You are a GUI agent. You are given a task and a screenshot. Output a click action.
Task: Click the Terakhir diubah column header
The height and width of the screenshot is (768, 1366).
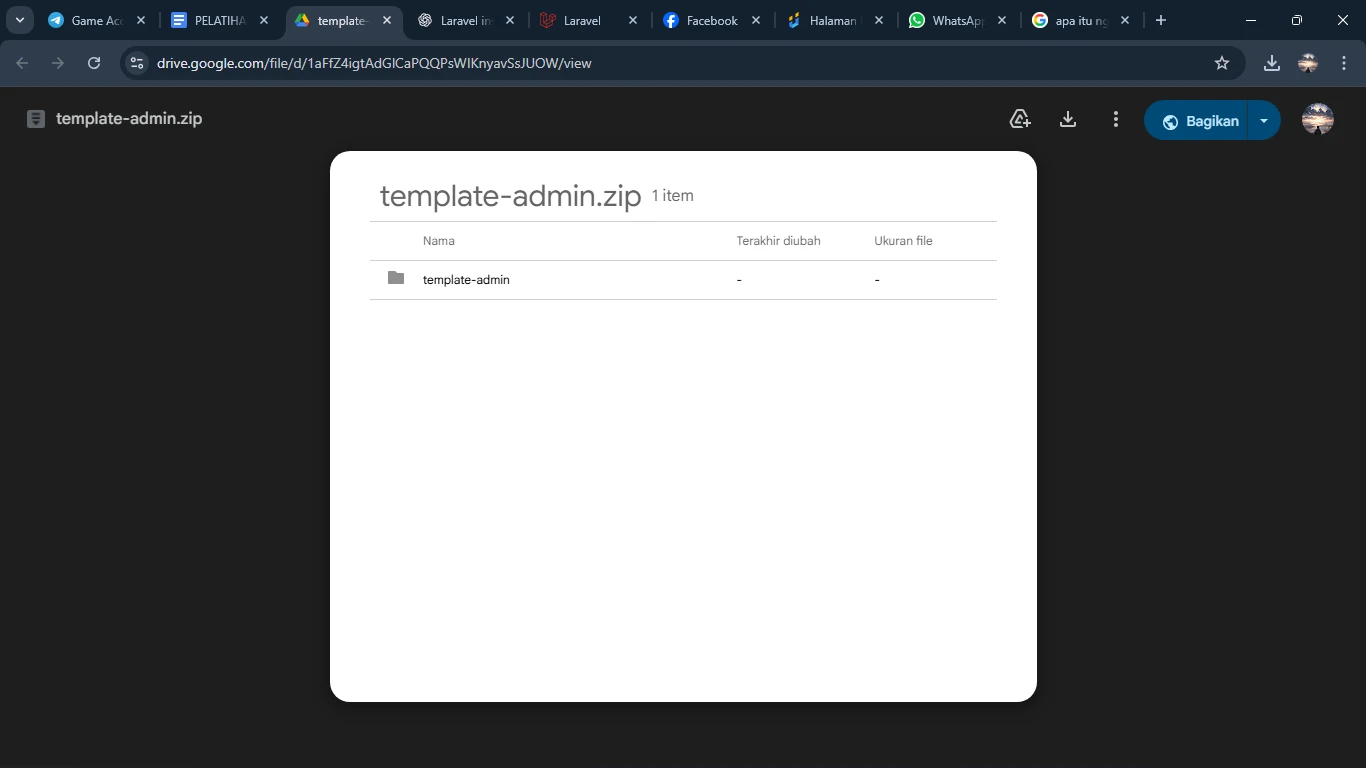(778, 241)
